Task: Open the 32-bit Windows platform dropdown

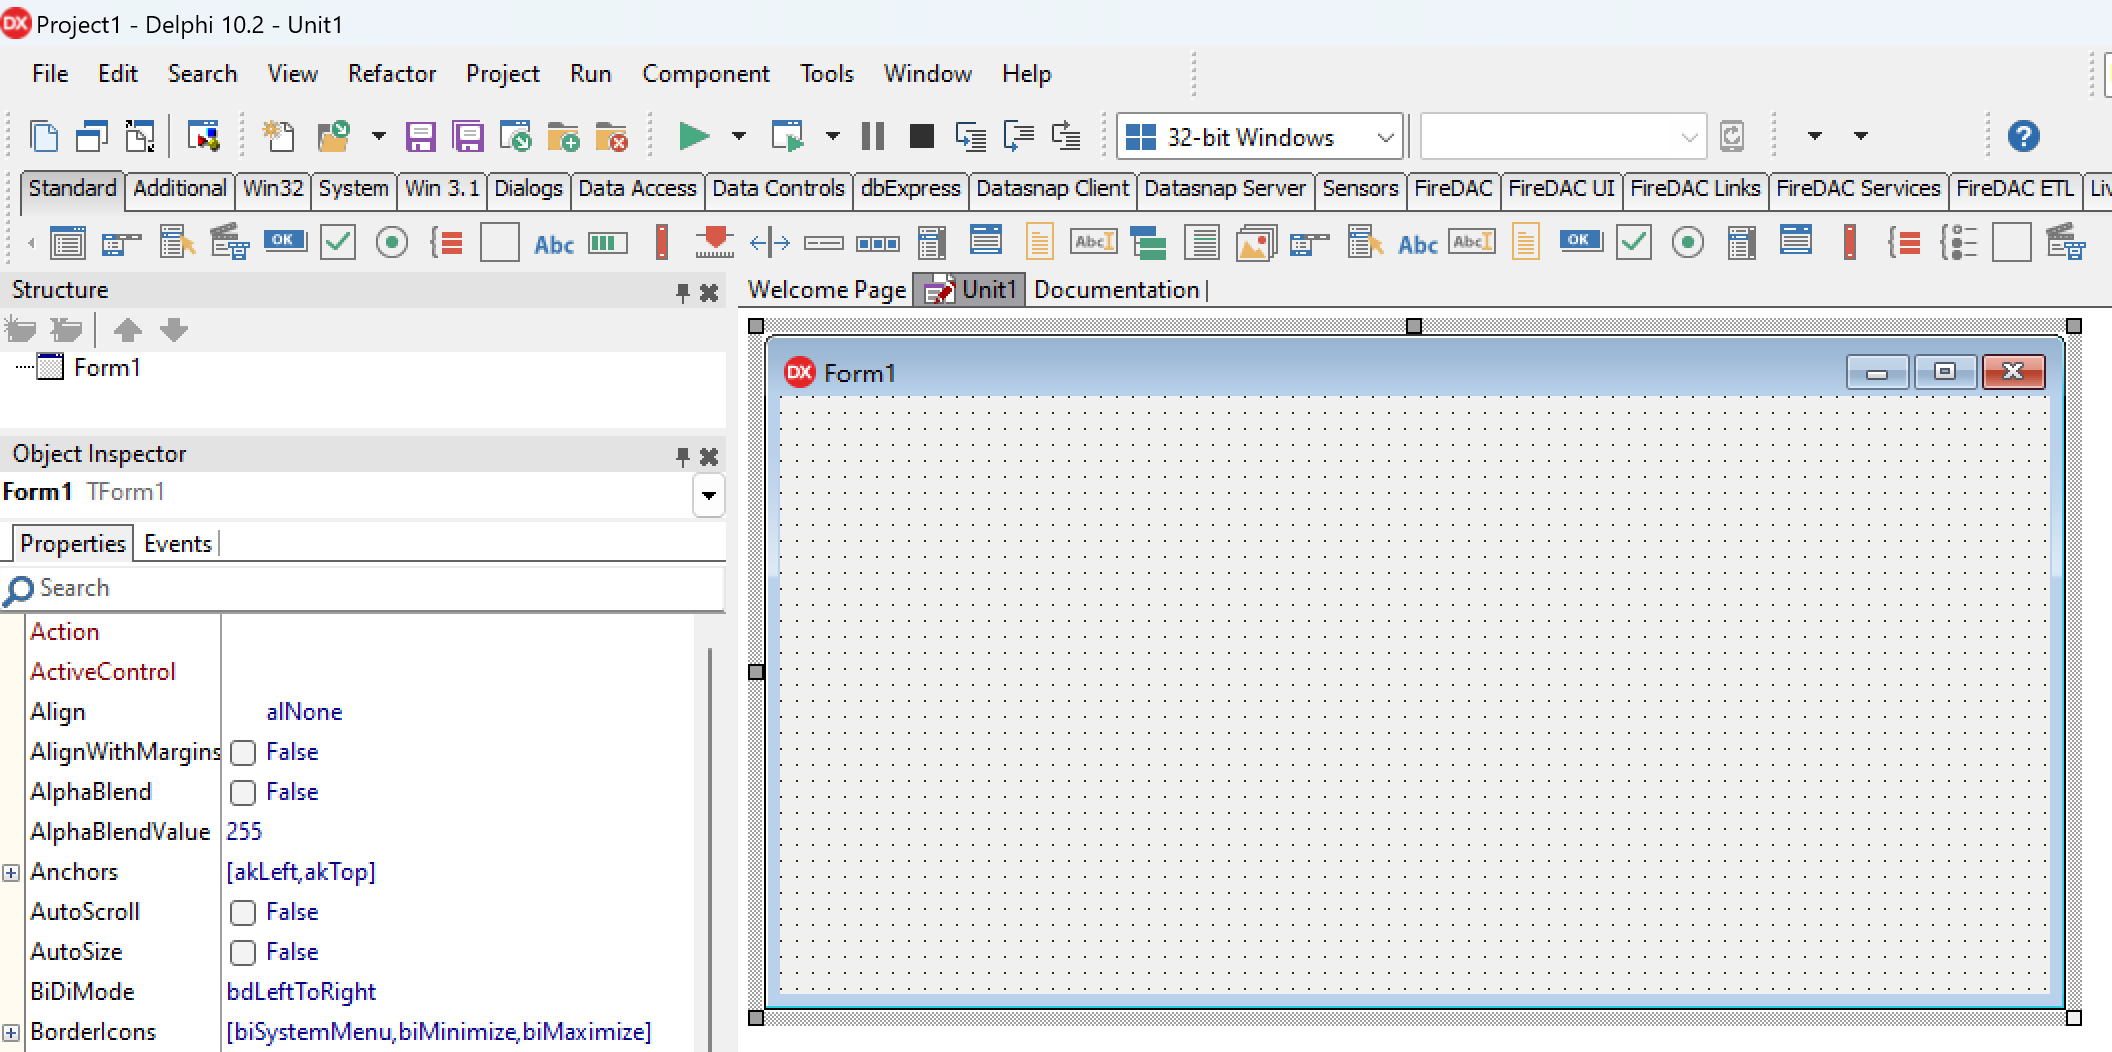Action: pyautogui.click(x=1260, y=136)
